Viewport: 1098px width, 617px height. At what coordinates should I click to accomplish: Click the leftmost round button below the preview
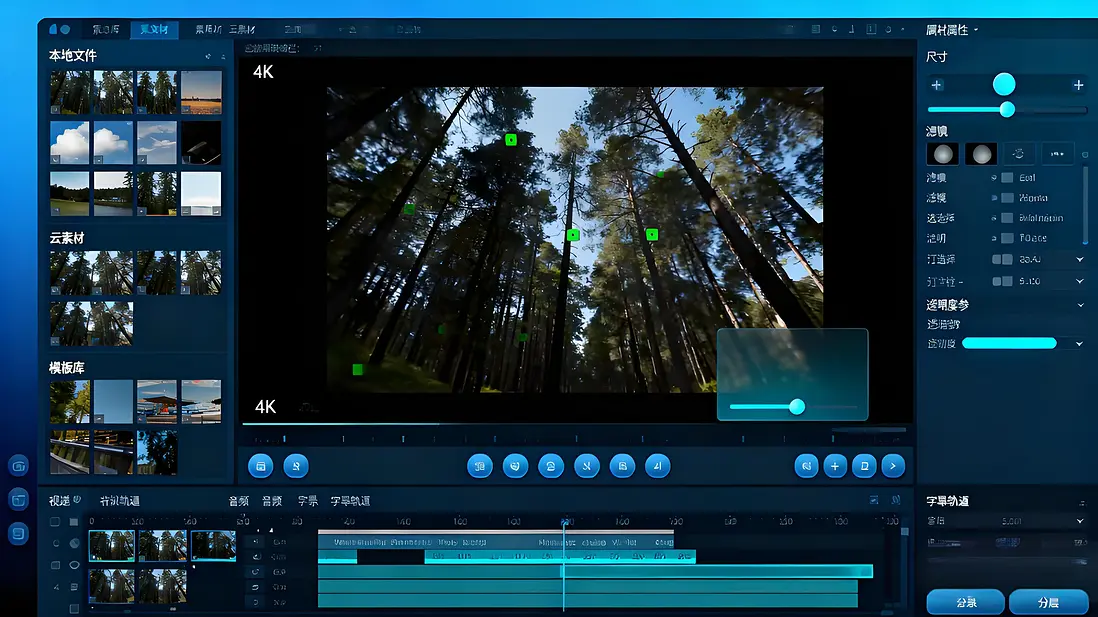[260, 466]
